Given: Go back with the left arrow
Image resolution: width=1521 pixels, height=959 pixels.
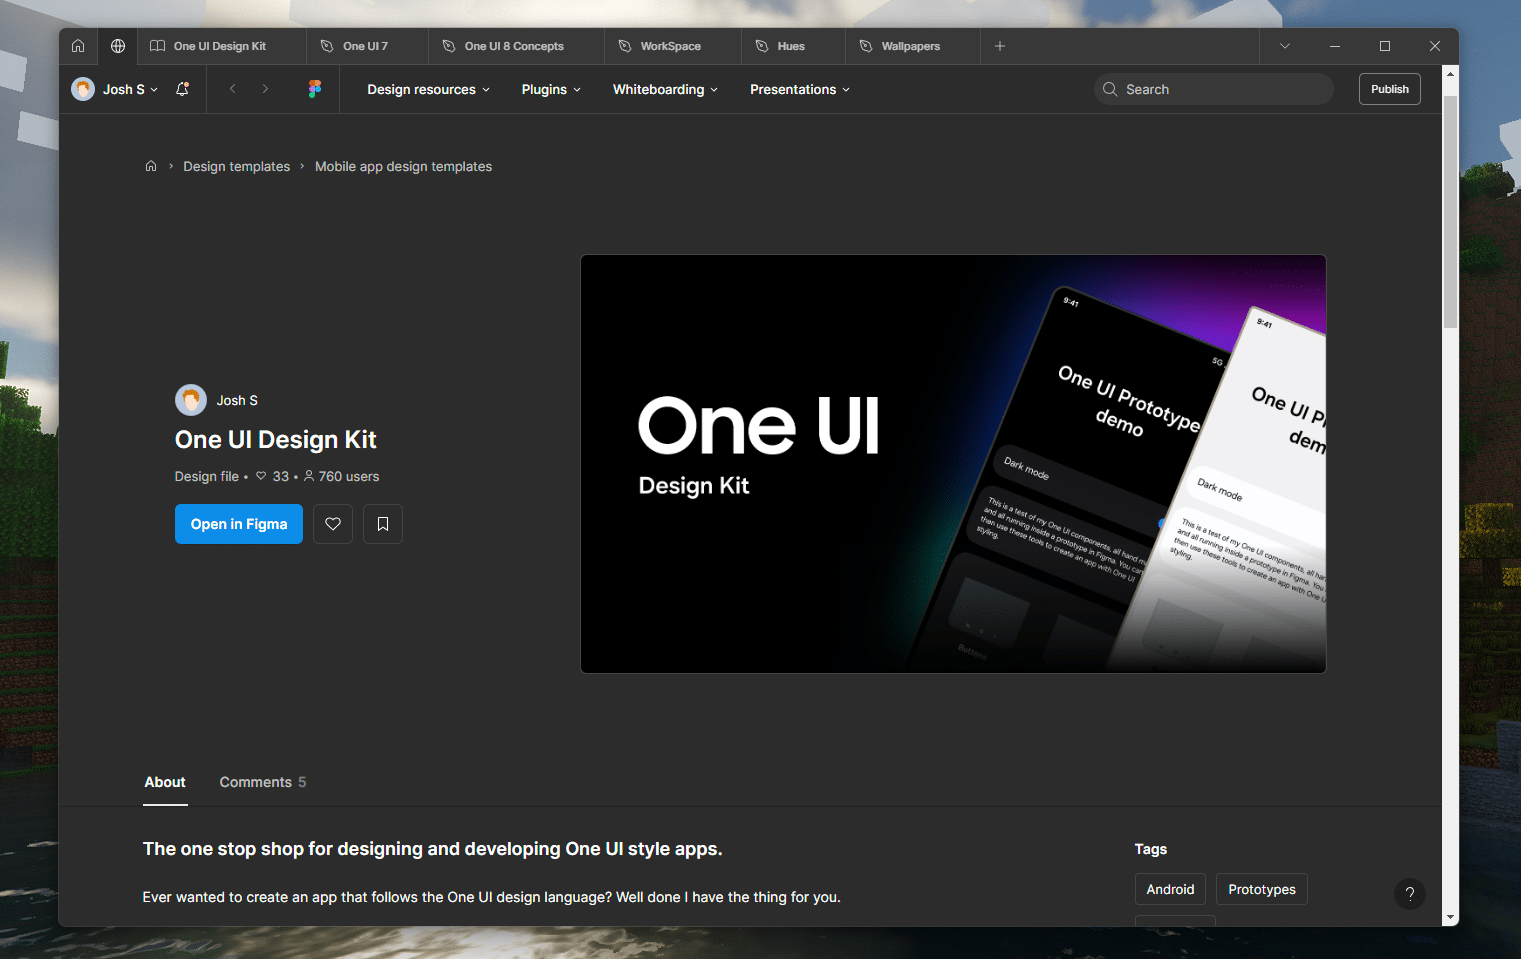Looking at the screenshot, I should pos(233,89).
